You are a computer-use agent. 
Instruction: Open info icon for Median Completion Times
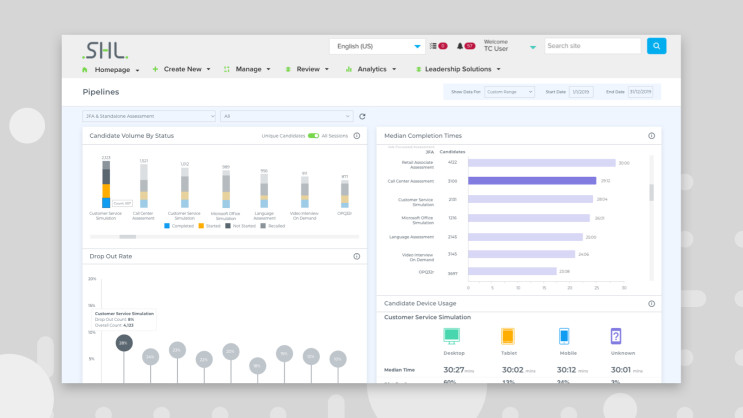pyautogui.click(x=651, y=135)
